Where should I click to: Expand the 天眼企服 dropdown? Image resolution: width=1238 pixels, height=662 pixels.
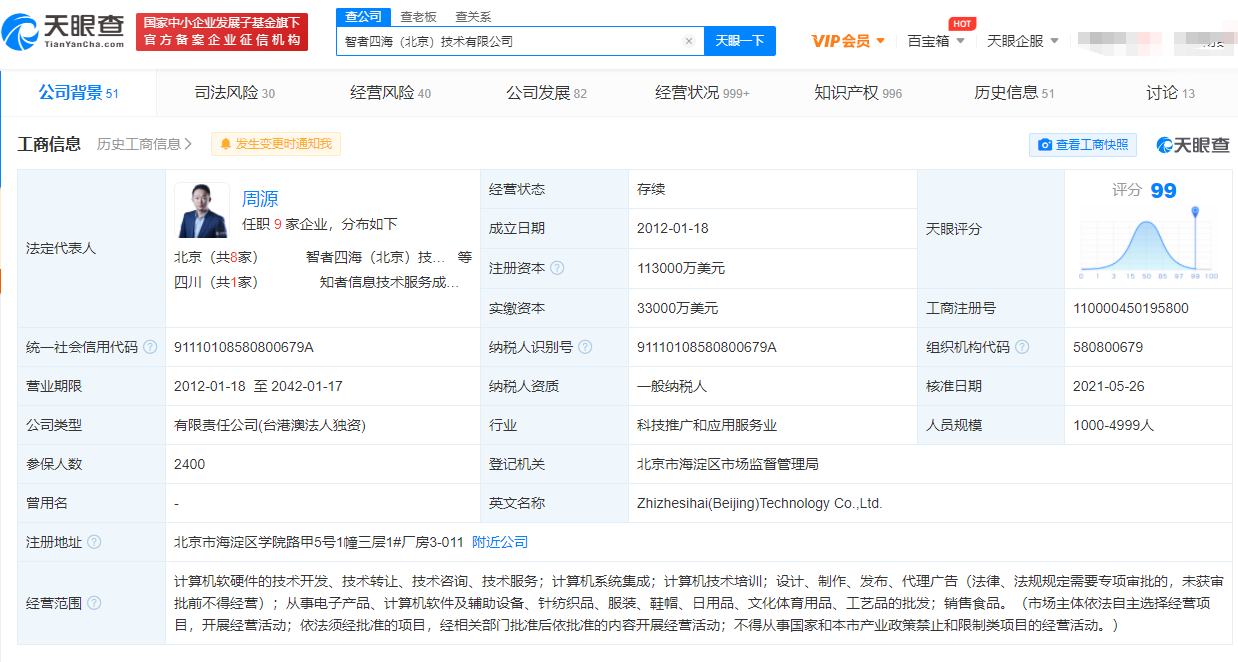pyautogui.click(x=1022, y=41)
